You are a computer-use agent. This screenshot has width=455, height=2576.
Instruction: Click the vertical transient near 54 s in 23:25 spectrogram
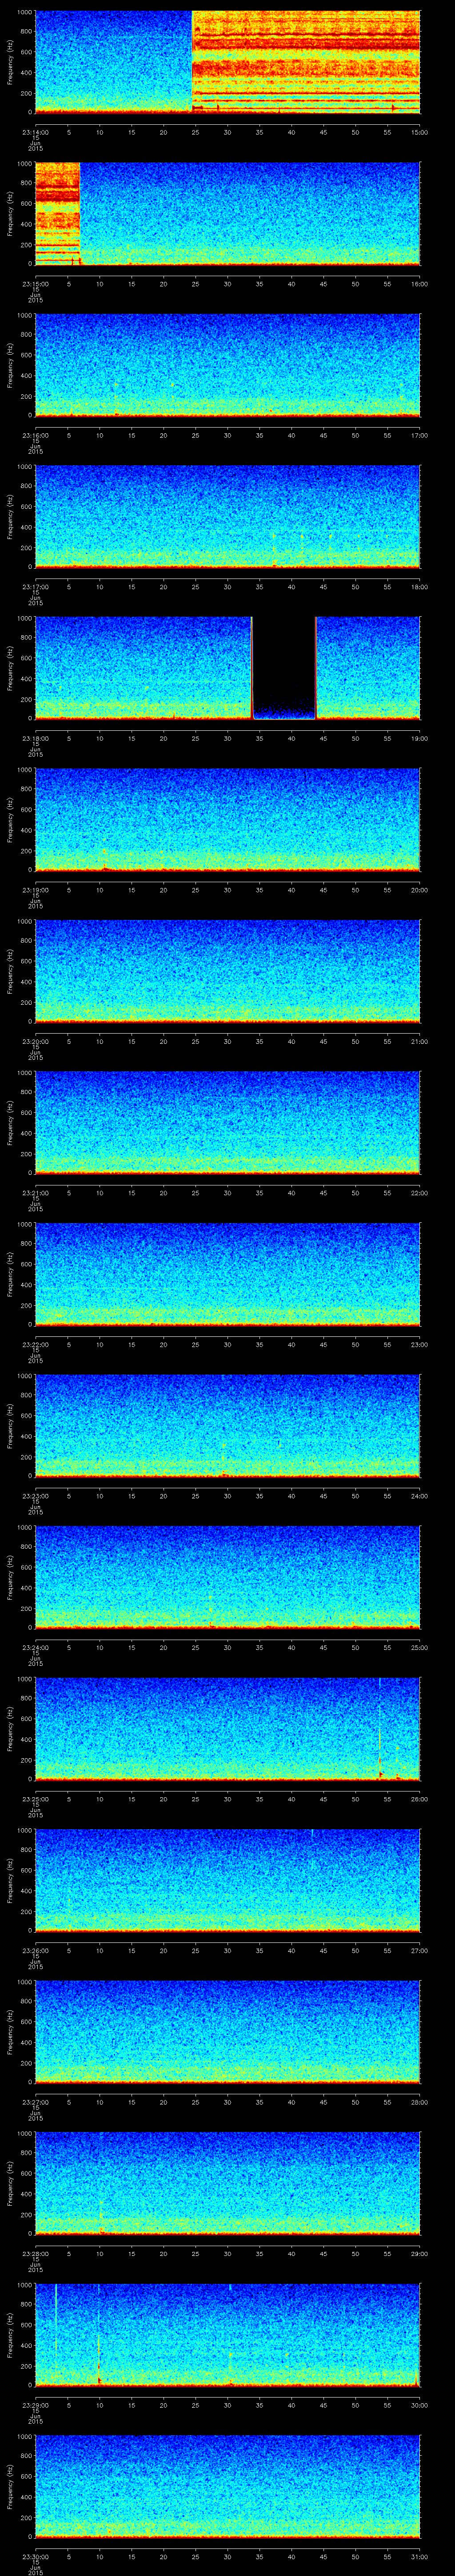[380, 1728]
